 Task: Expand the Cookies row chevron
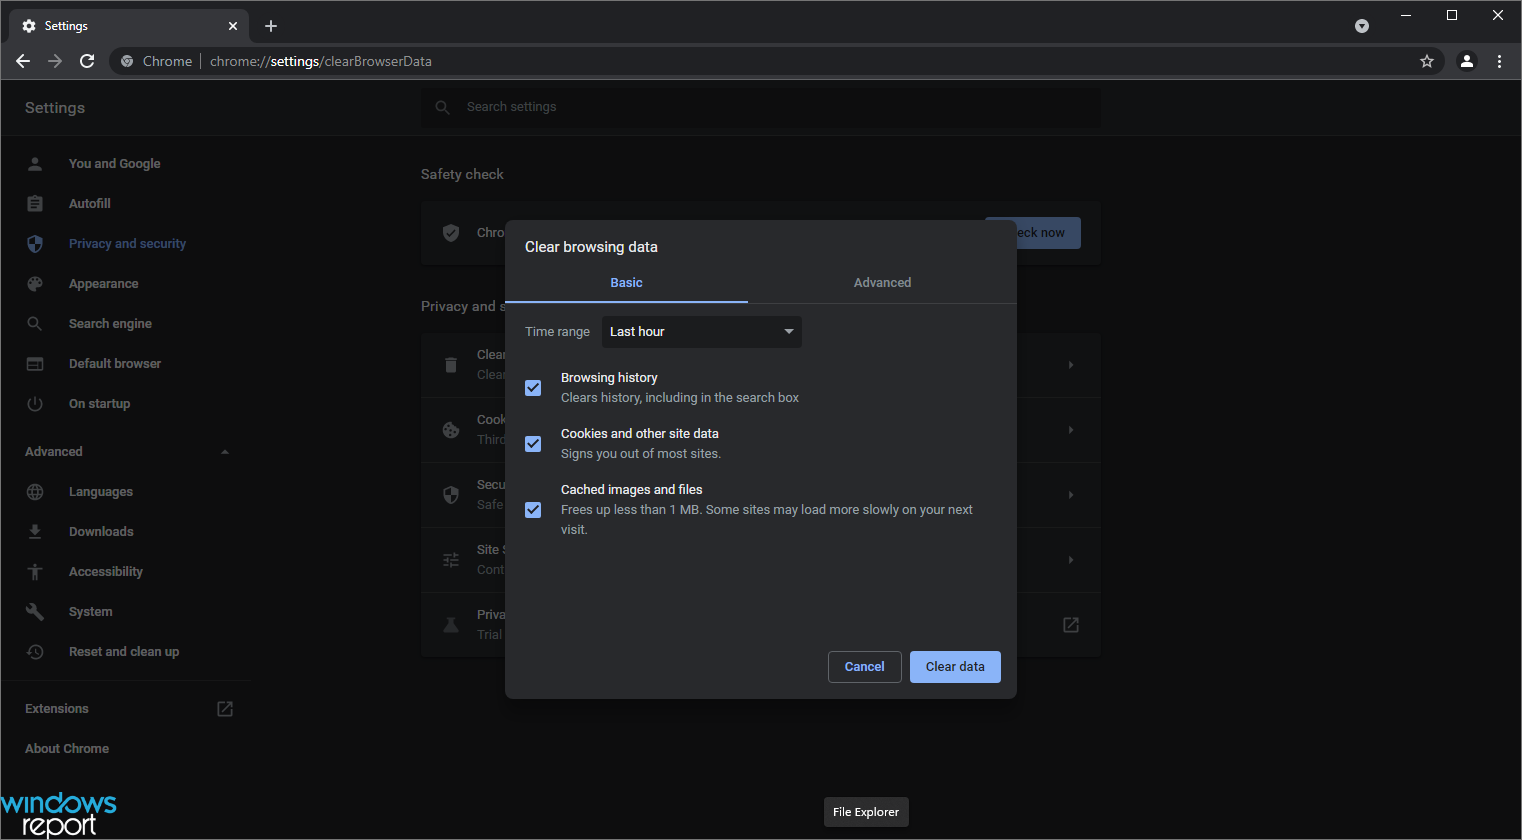(1071, 430)
